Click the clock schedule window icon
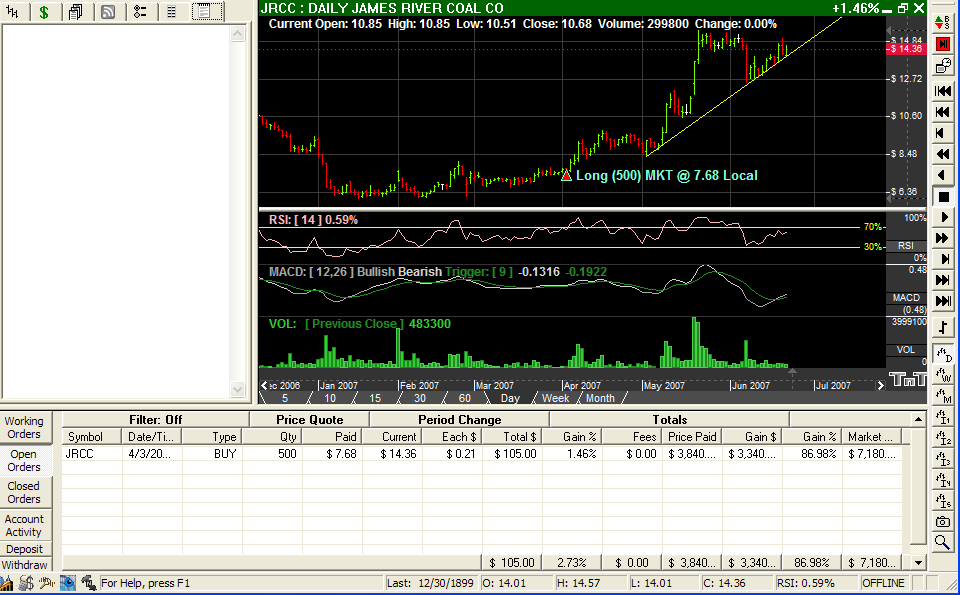960x595 pixels. pos(942,65)
